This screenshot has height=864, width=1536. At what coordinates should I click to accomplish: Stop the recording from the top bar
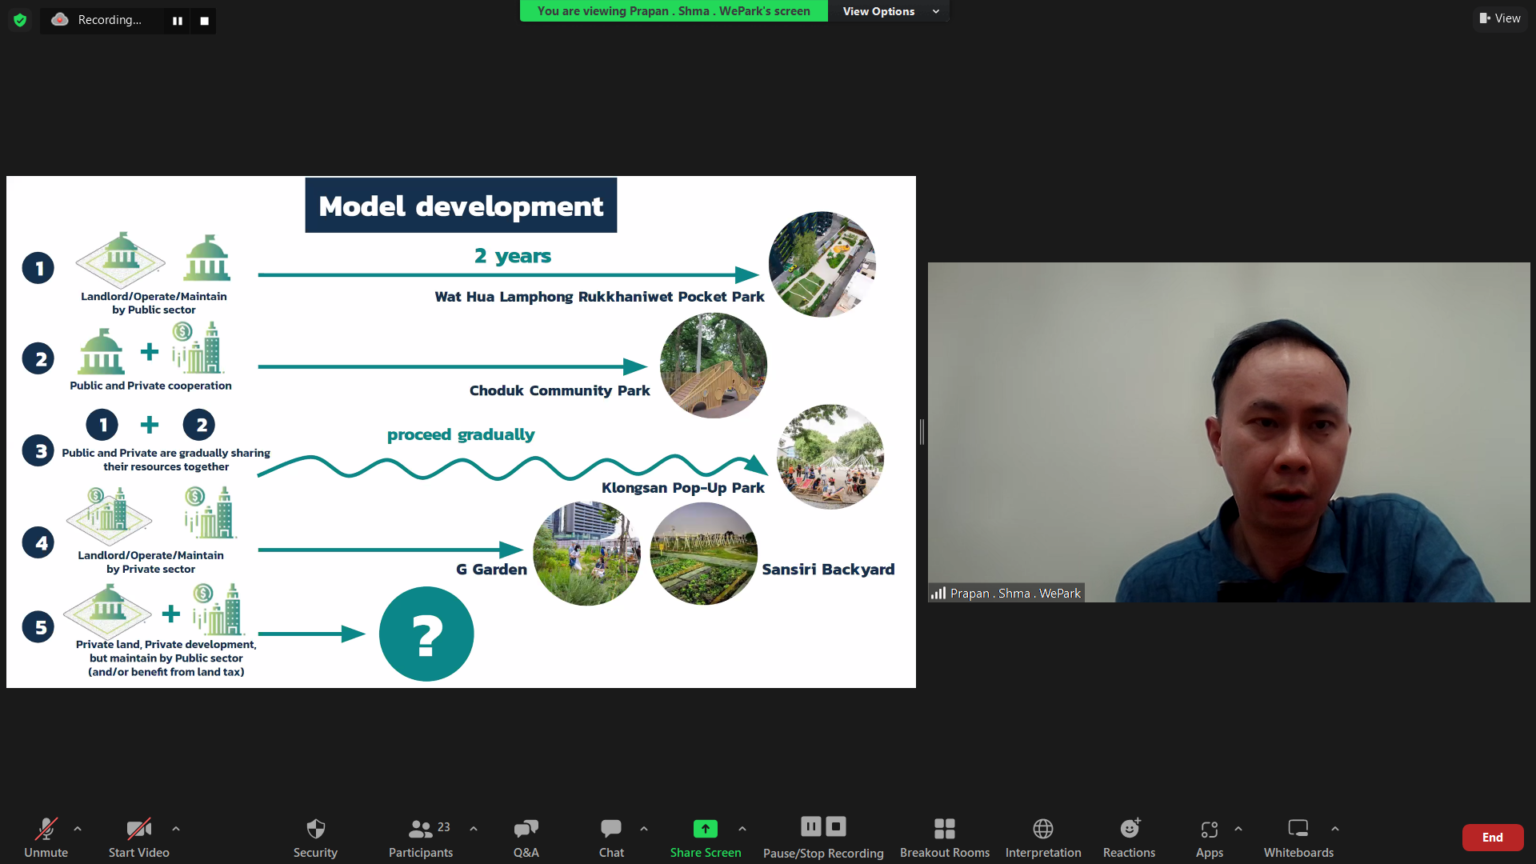tap(203, 20)
